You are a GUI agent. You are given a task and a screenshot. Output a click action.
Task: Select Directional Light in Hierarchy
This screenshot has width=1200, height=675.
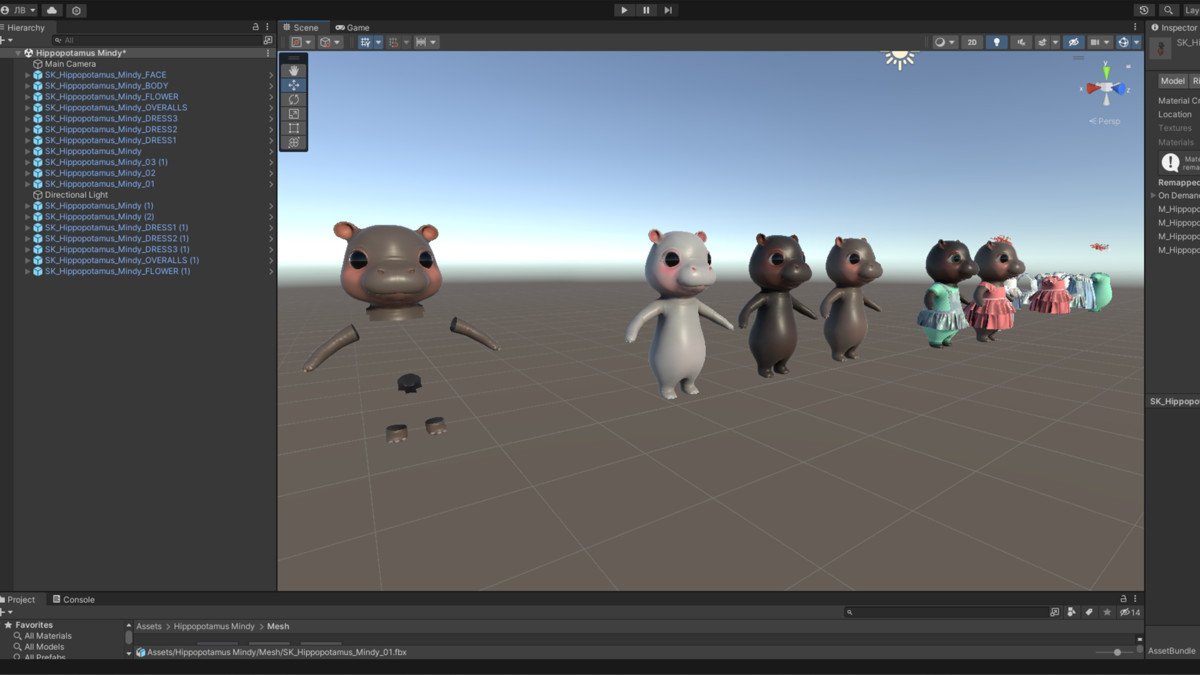pyautogui.click(x=76, y=195)
